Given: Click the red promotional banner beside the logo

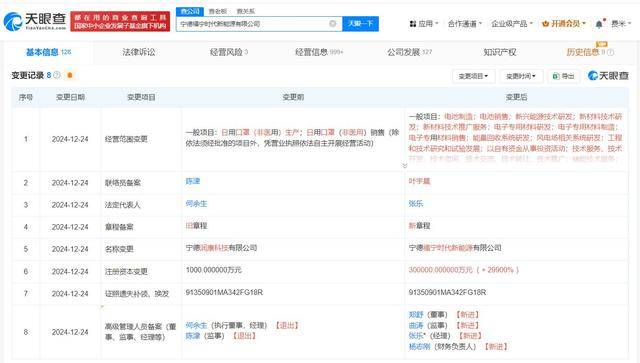Looking at the screenshot, I should pyautogui.click(x=120, y=21).
